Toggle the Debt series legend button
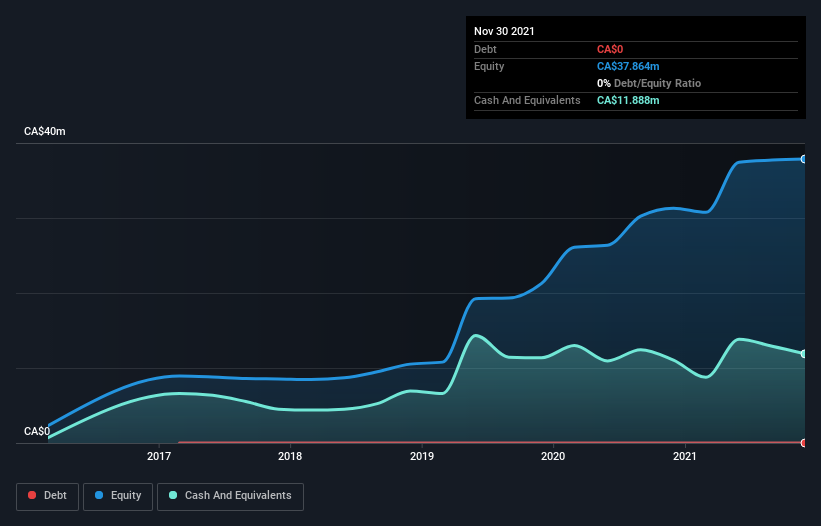 pyautogui.click(x=47, y=496)
